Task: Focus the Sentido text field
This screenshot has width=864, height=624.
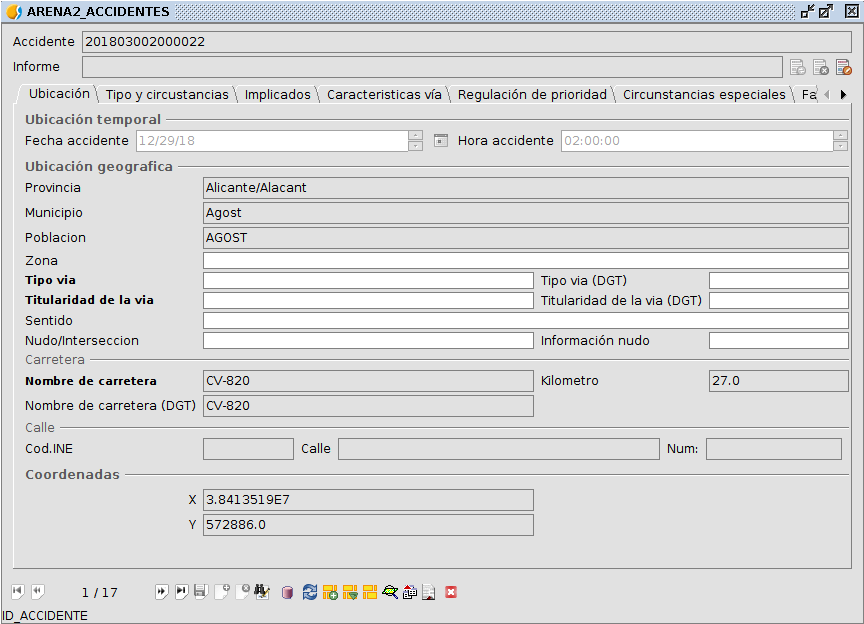Action: [525, 321]
